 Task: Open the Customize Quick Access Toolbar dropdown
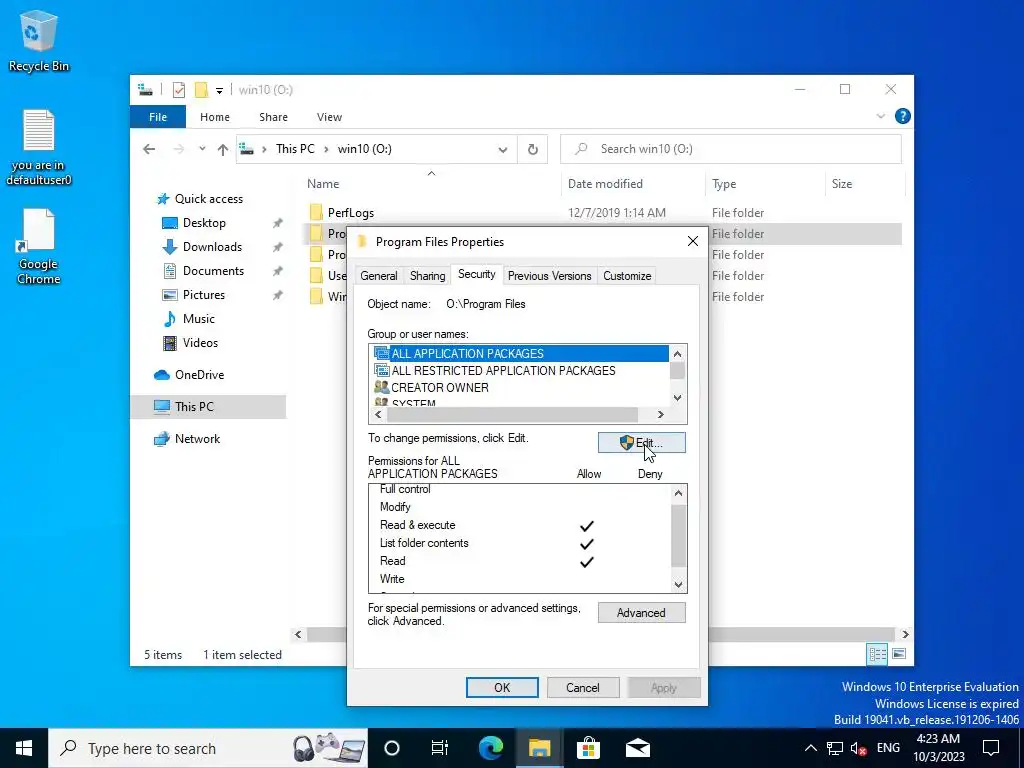coord(219,91)
